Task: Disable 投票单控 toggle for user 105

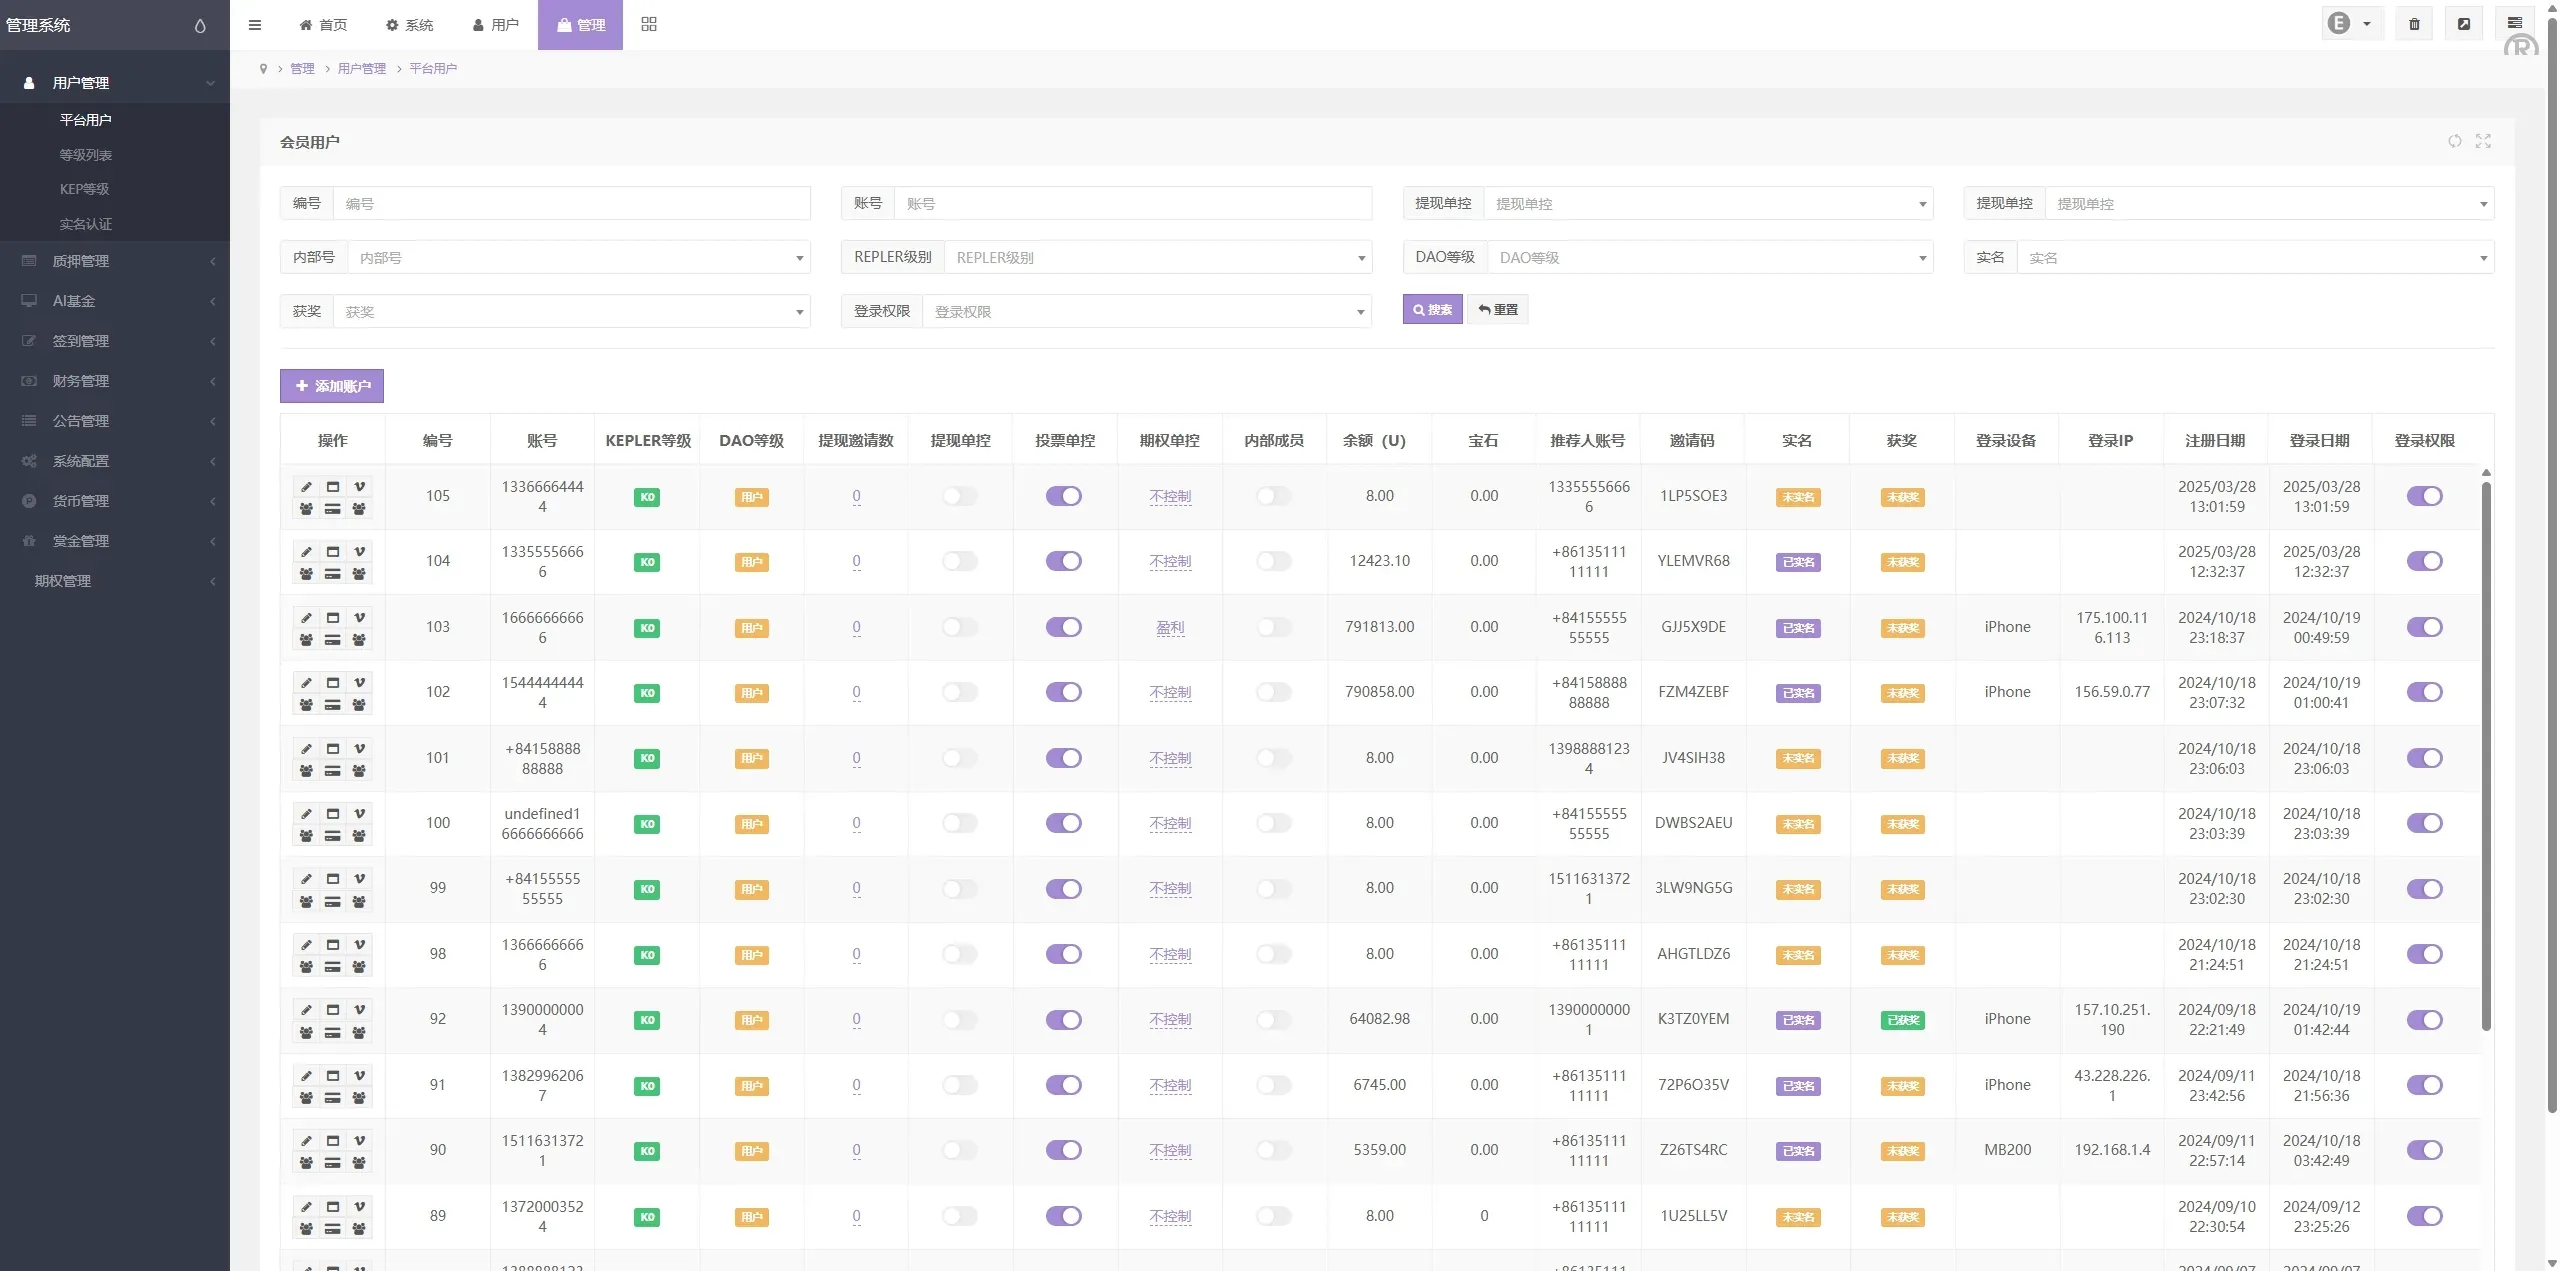Action: click(x=1064, y=496)
